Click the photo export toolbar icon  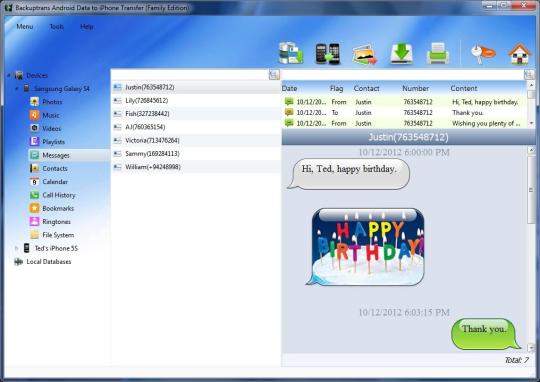[x=364, y=54]
